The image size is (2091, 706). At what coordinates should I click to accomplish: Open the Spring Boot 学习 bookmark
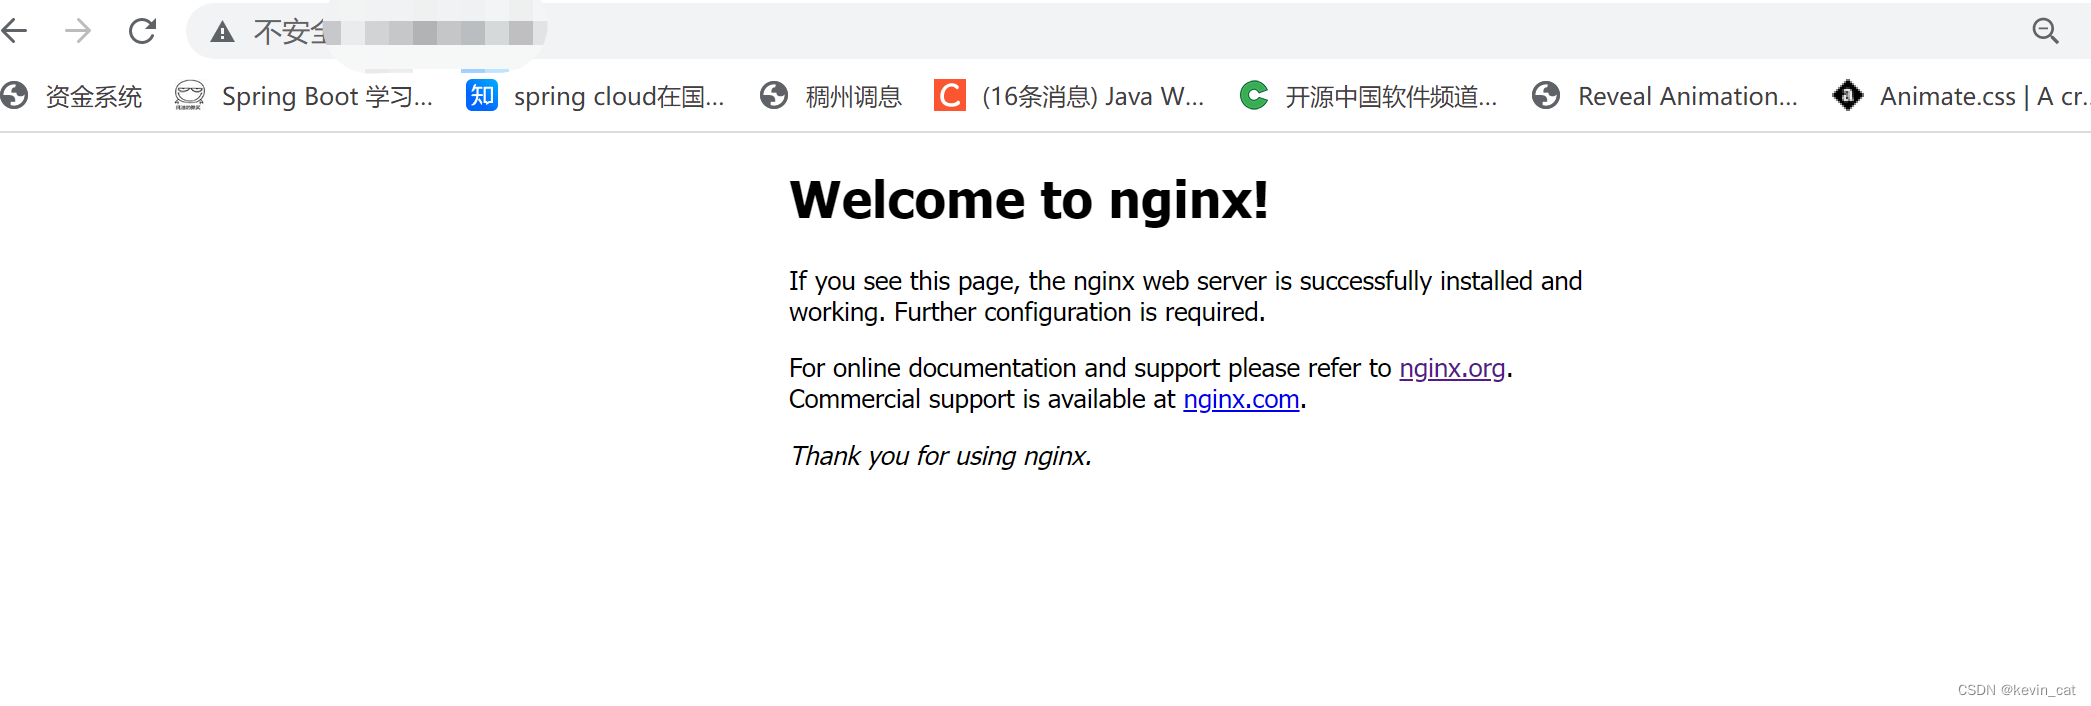tap(303, 96)
